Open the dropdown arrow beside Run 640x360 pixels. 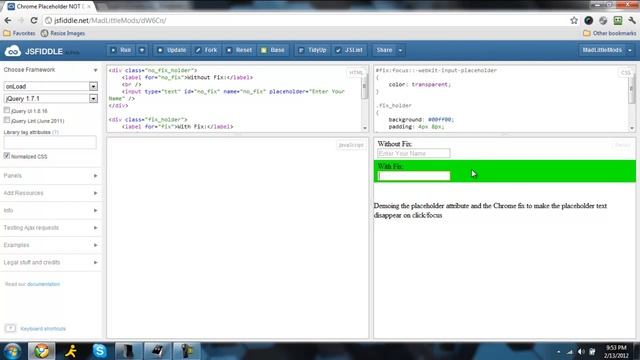(142, 50)
